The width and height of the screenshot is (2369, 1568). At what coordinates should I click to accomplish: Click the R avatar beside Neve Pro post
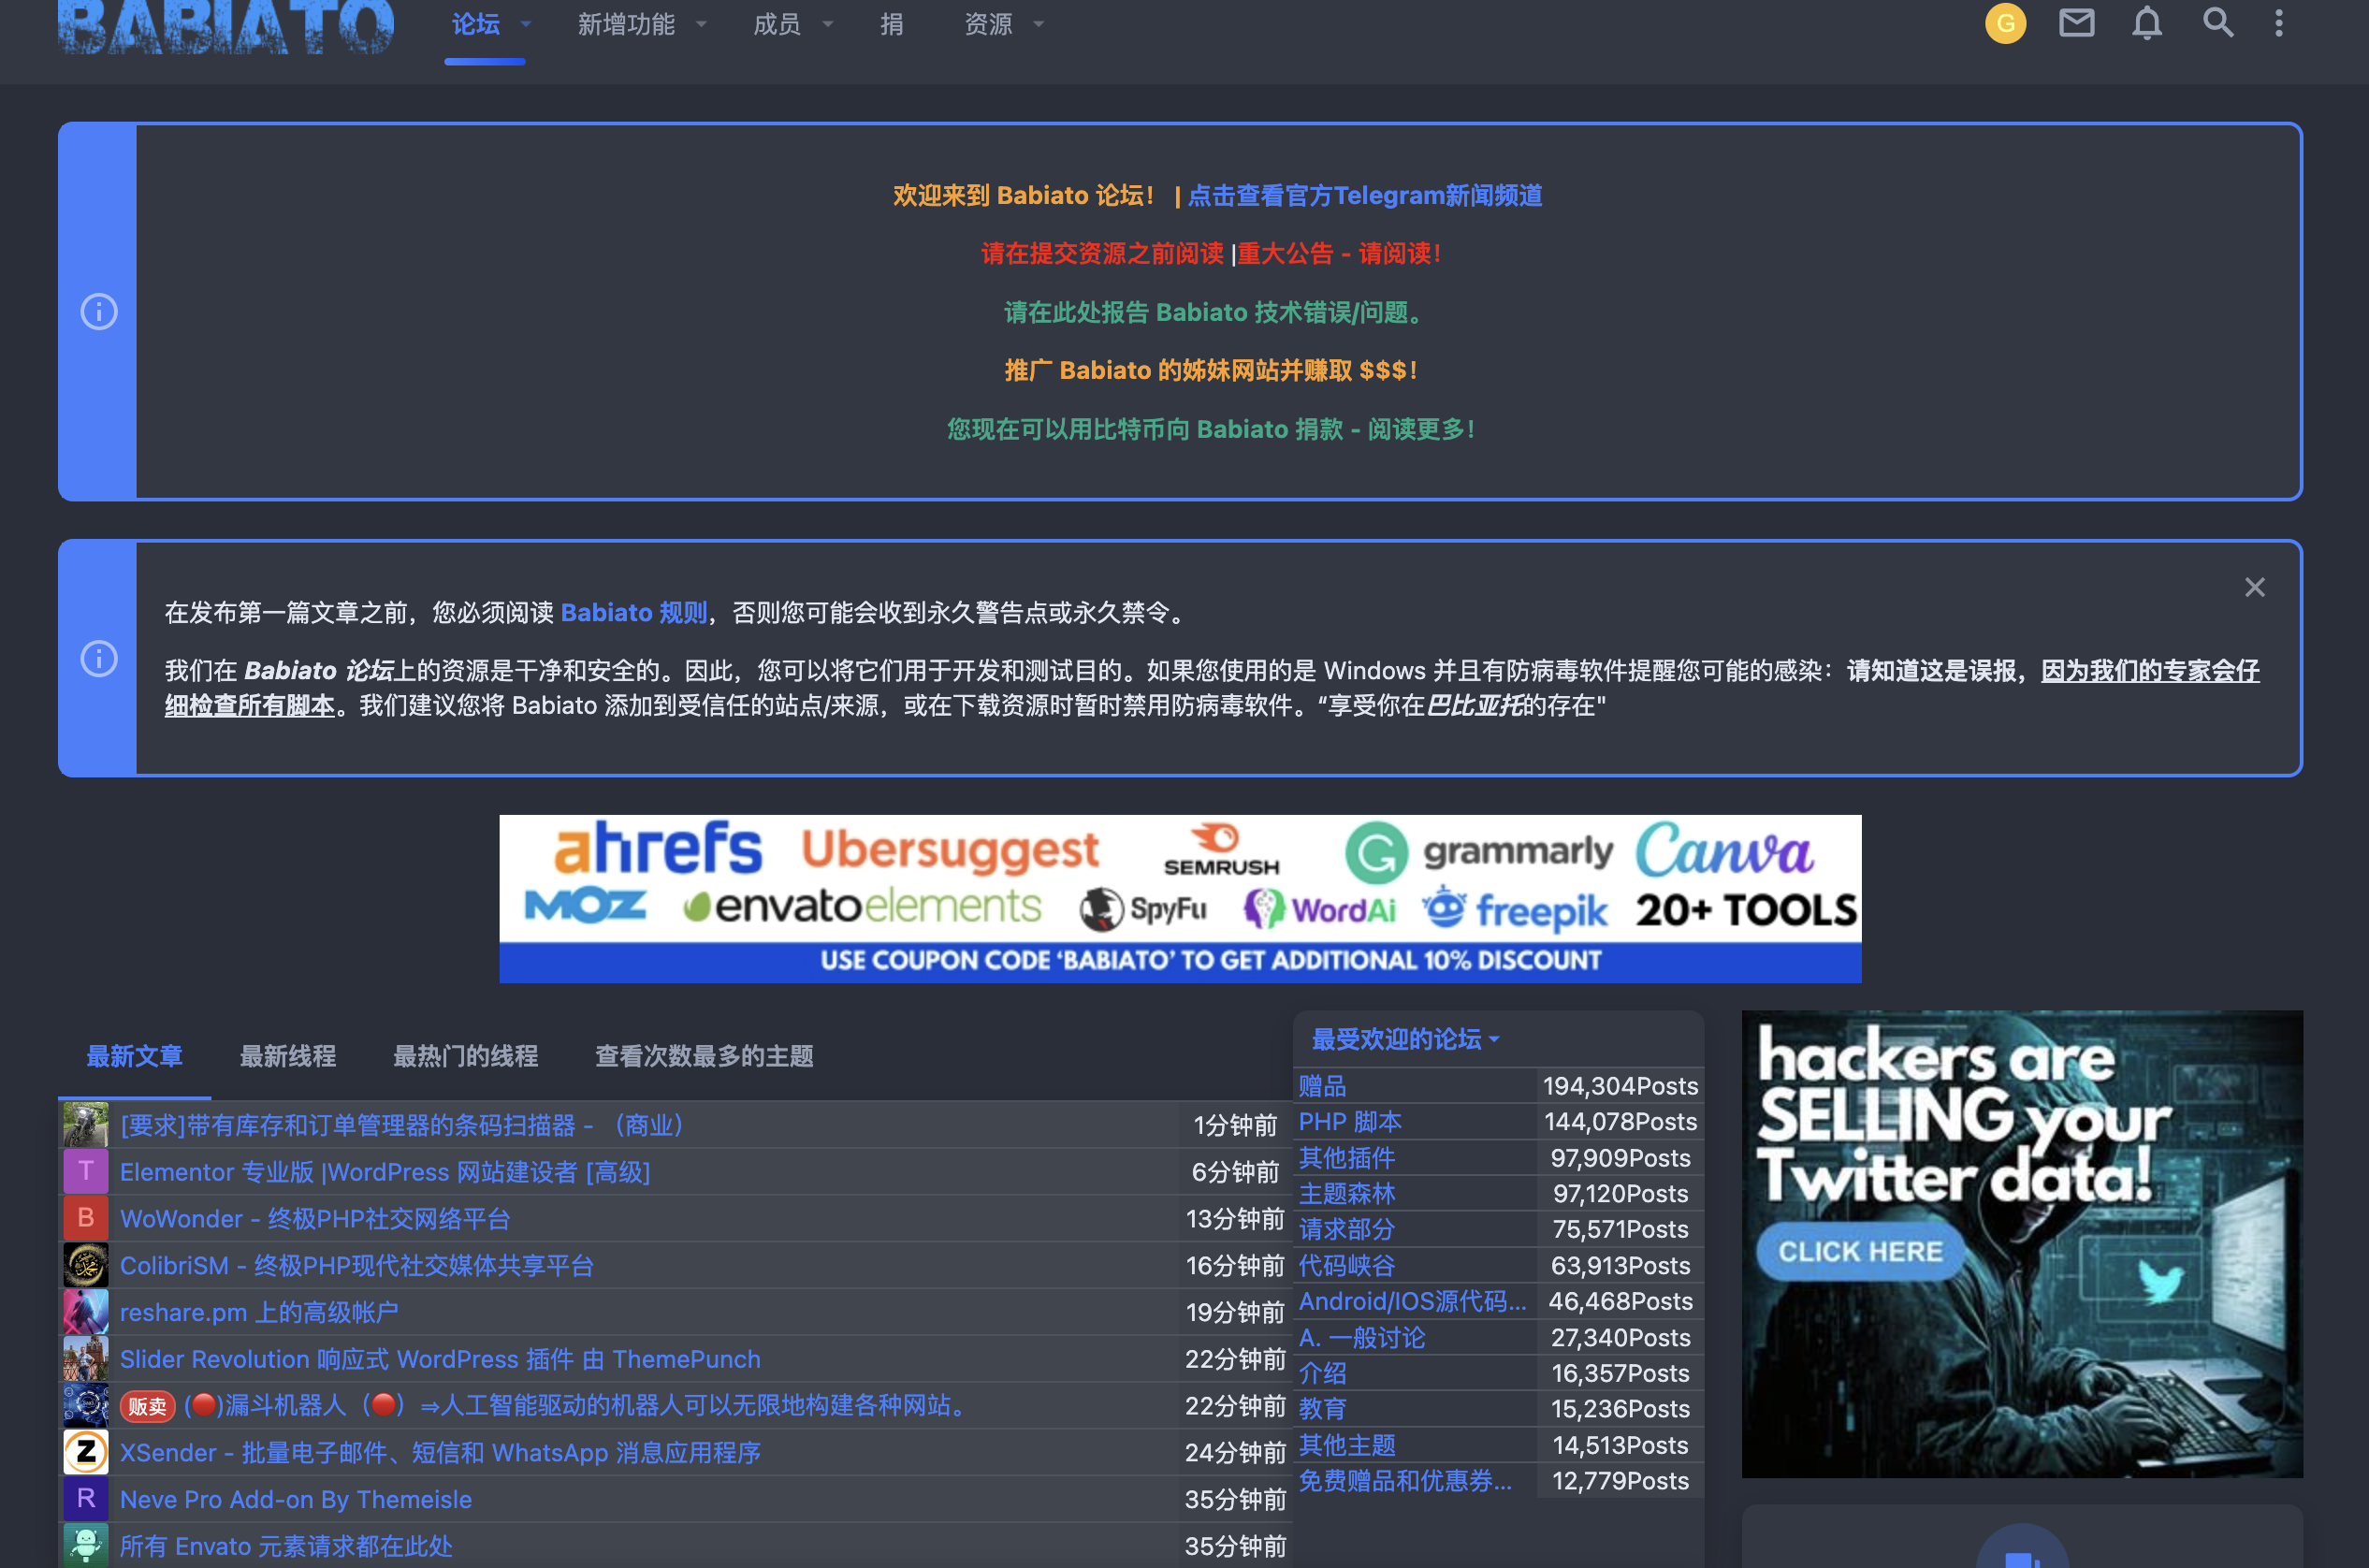(86, 1499)
